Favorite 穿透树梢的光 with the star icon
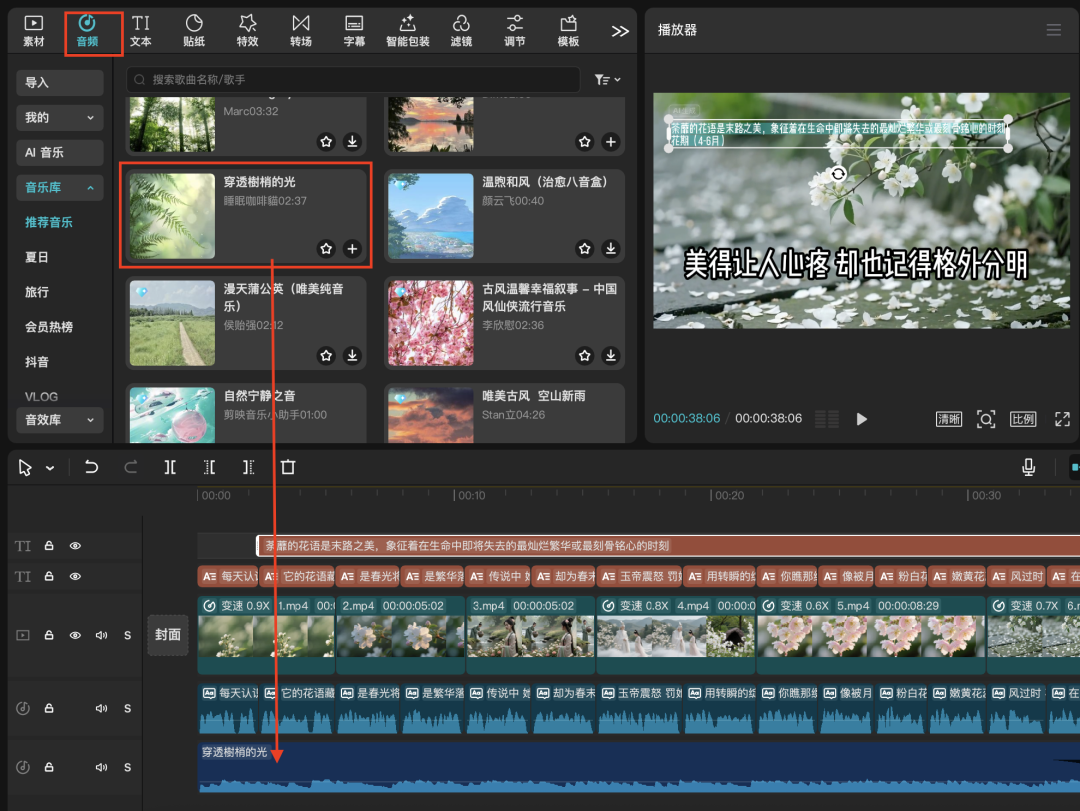Image resolution: width=1080 pixels, height=811 pixels. point(326,248)
